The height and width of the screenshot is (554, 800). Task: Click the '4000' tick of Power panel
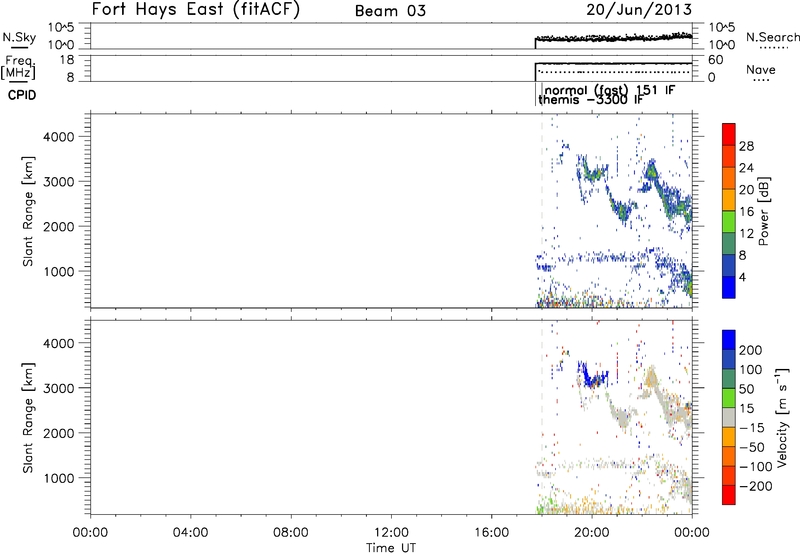click(x=59, y=137)
